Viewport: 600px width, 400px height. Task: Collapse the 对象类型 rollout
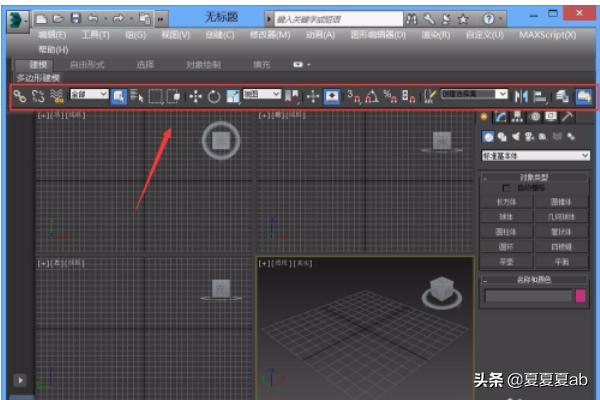[x=535, y=176]
